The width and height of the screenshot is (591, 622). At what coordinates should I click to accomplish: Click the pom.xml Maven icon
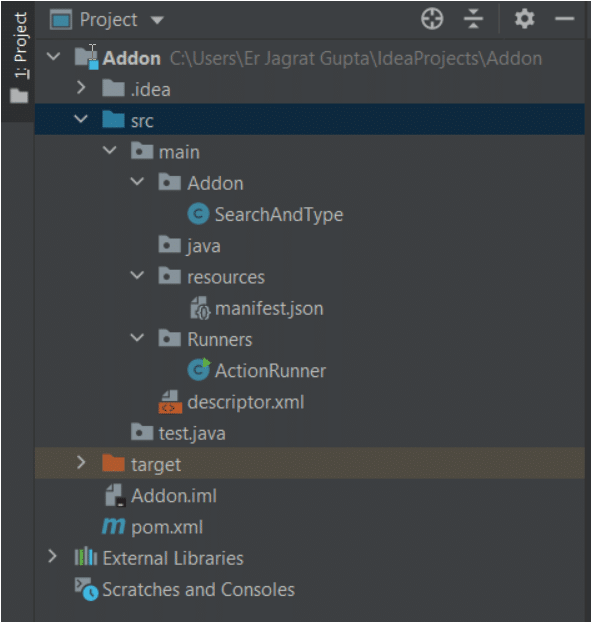(113, 526)
